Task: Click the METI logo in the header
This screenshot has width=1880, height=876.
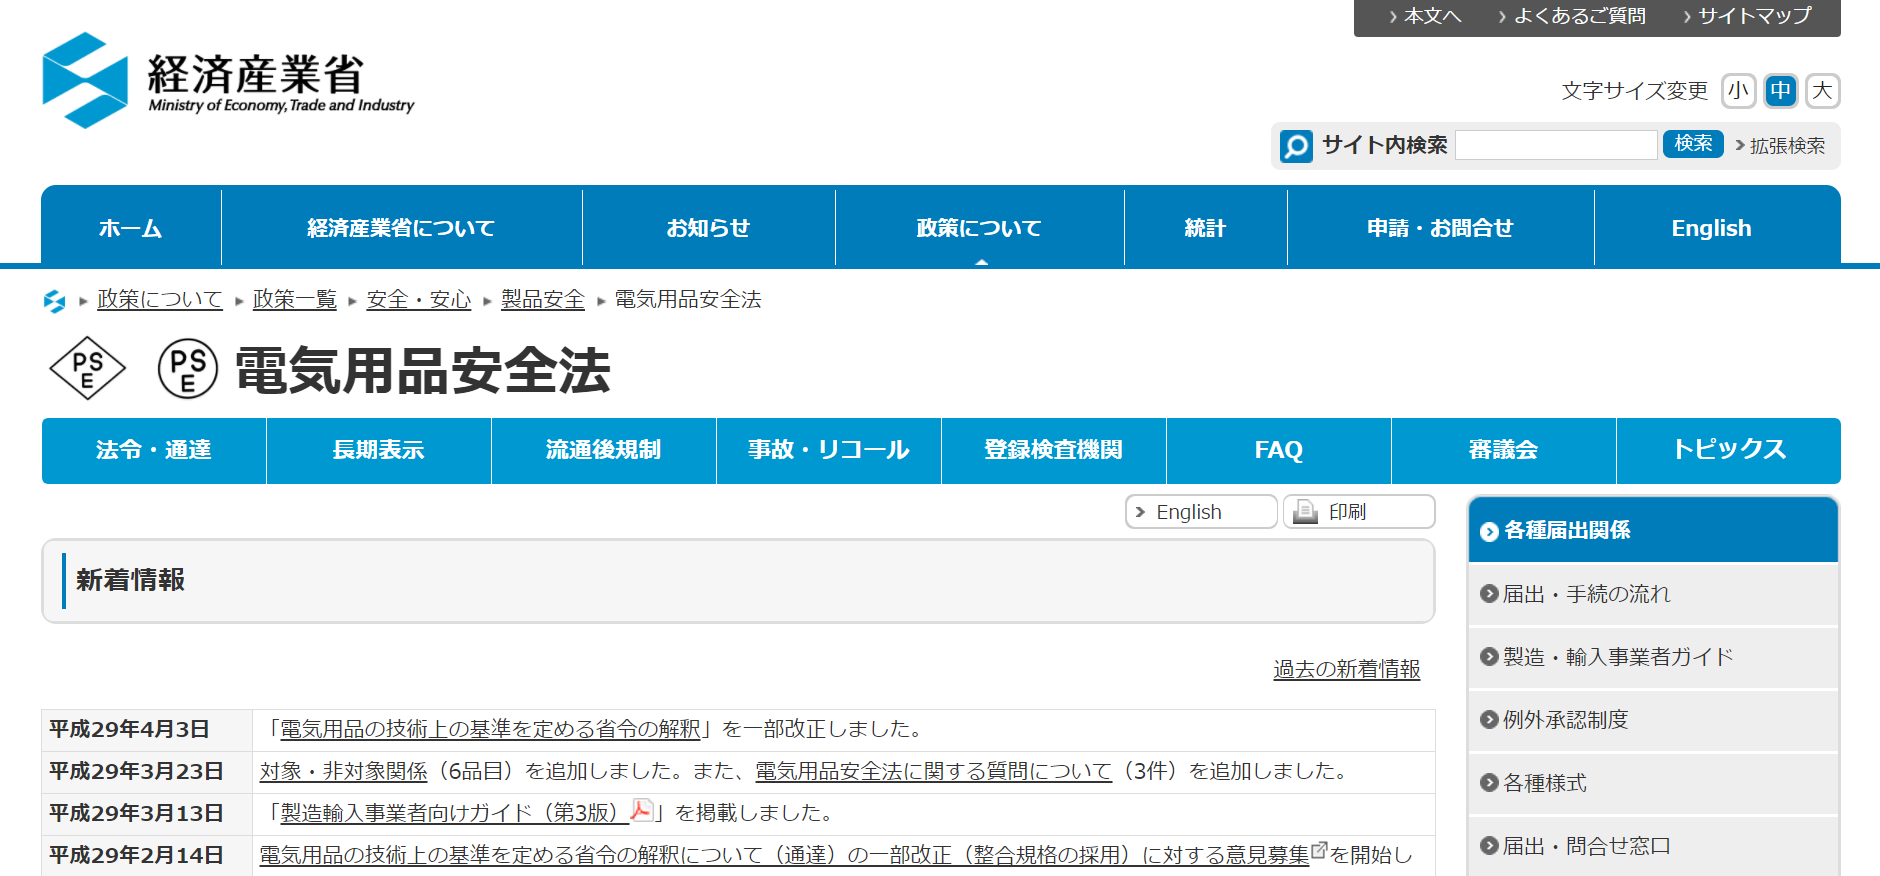Action: (x=228, y=80)
